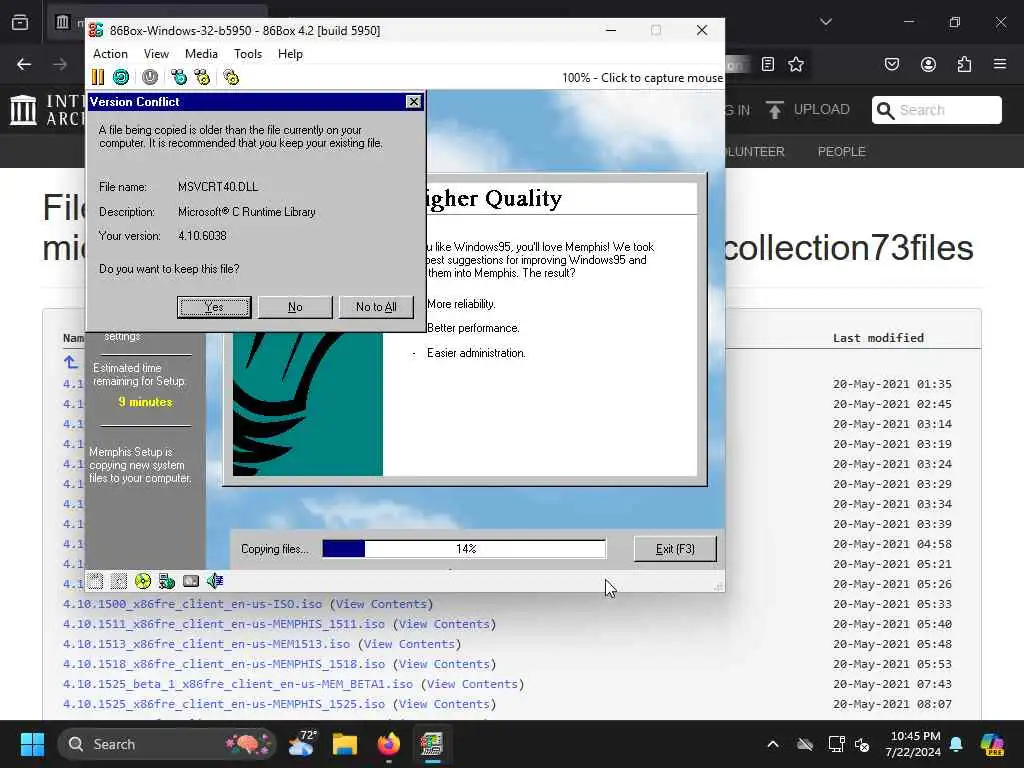Go back in the Firefox browser
This screenshot has width=1024, height=768.
point(24,64)
